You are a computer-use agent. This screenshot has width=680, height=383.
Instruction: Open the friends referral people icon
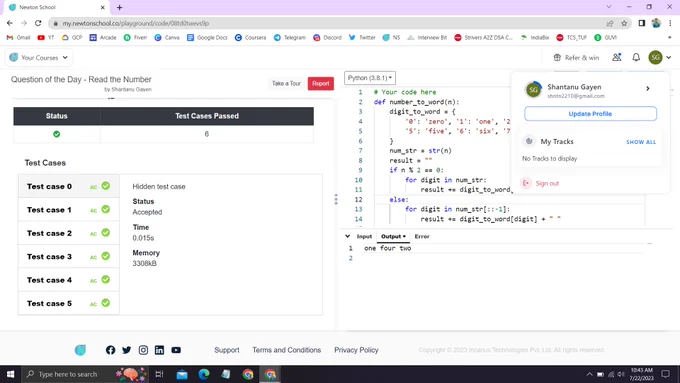pos(617,57)
